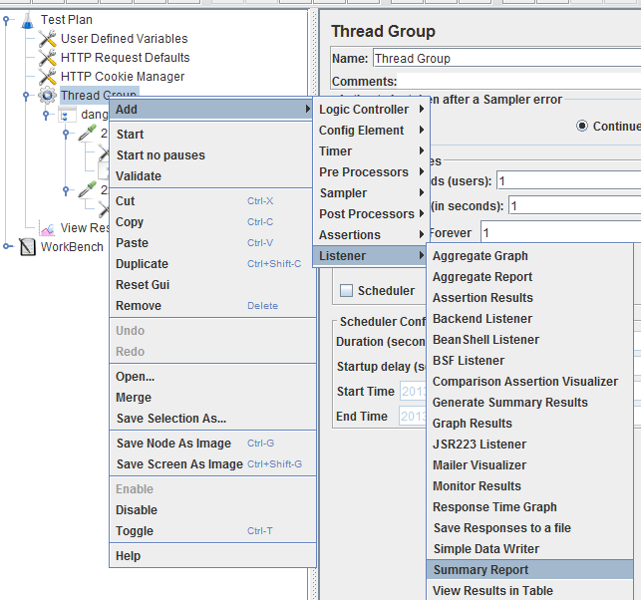Viewport: 641px width, 600px height.
Task: Click Reset Gui
Action: click(213, 285)
